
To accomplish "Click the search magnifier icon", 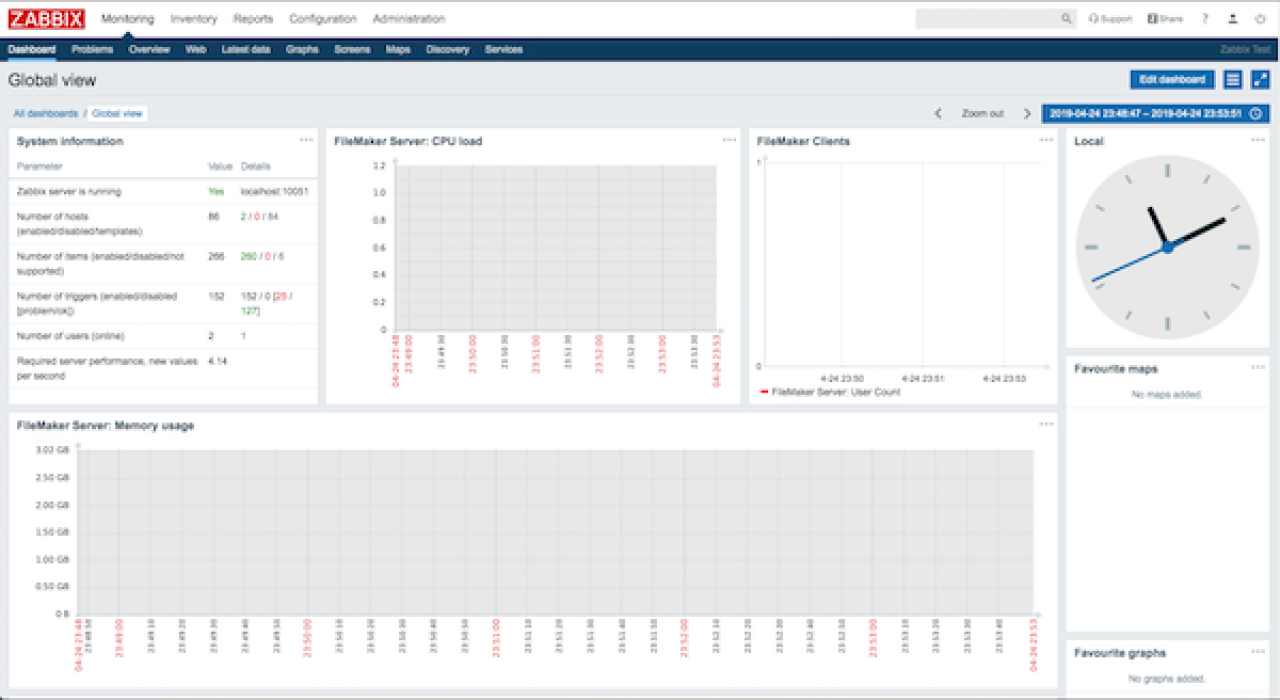I will (1066, 19).
